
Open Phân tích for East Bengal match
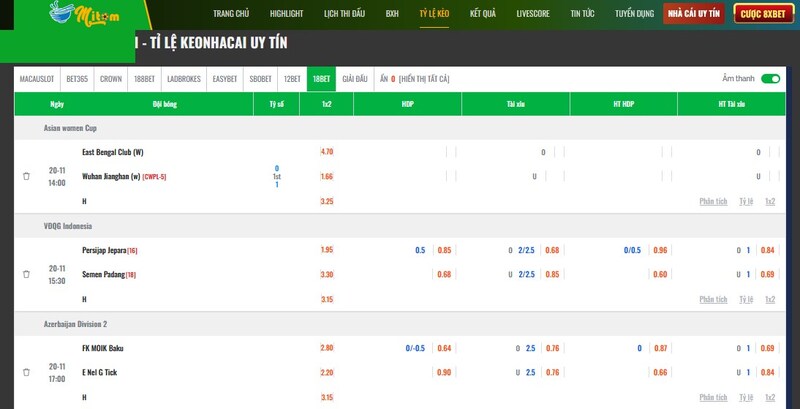[x=713, y=201]
